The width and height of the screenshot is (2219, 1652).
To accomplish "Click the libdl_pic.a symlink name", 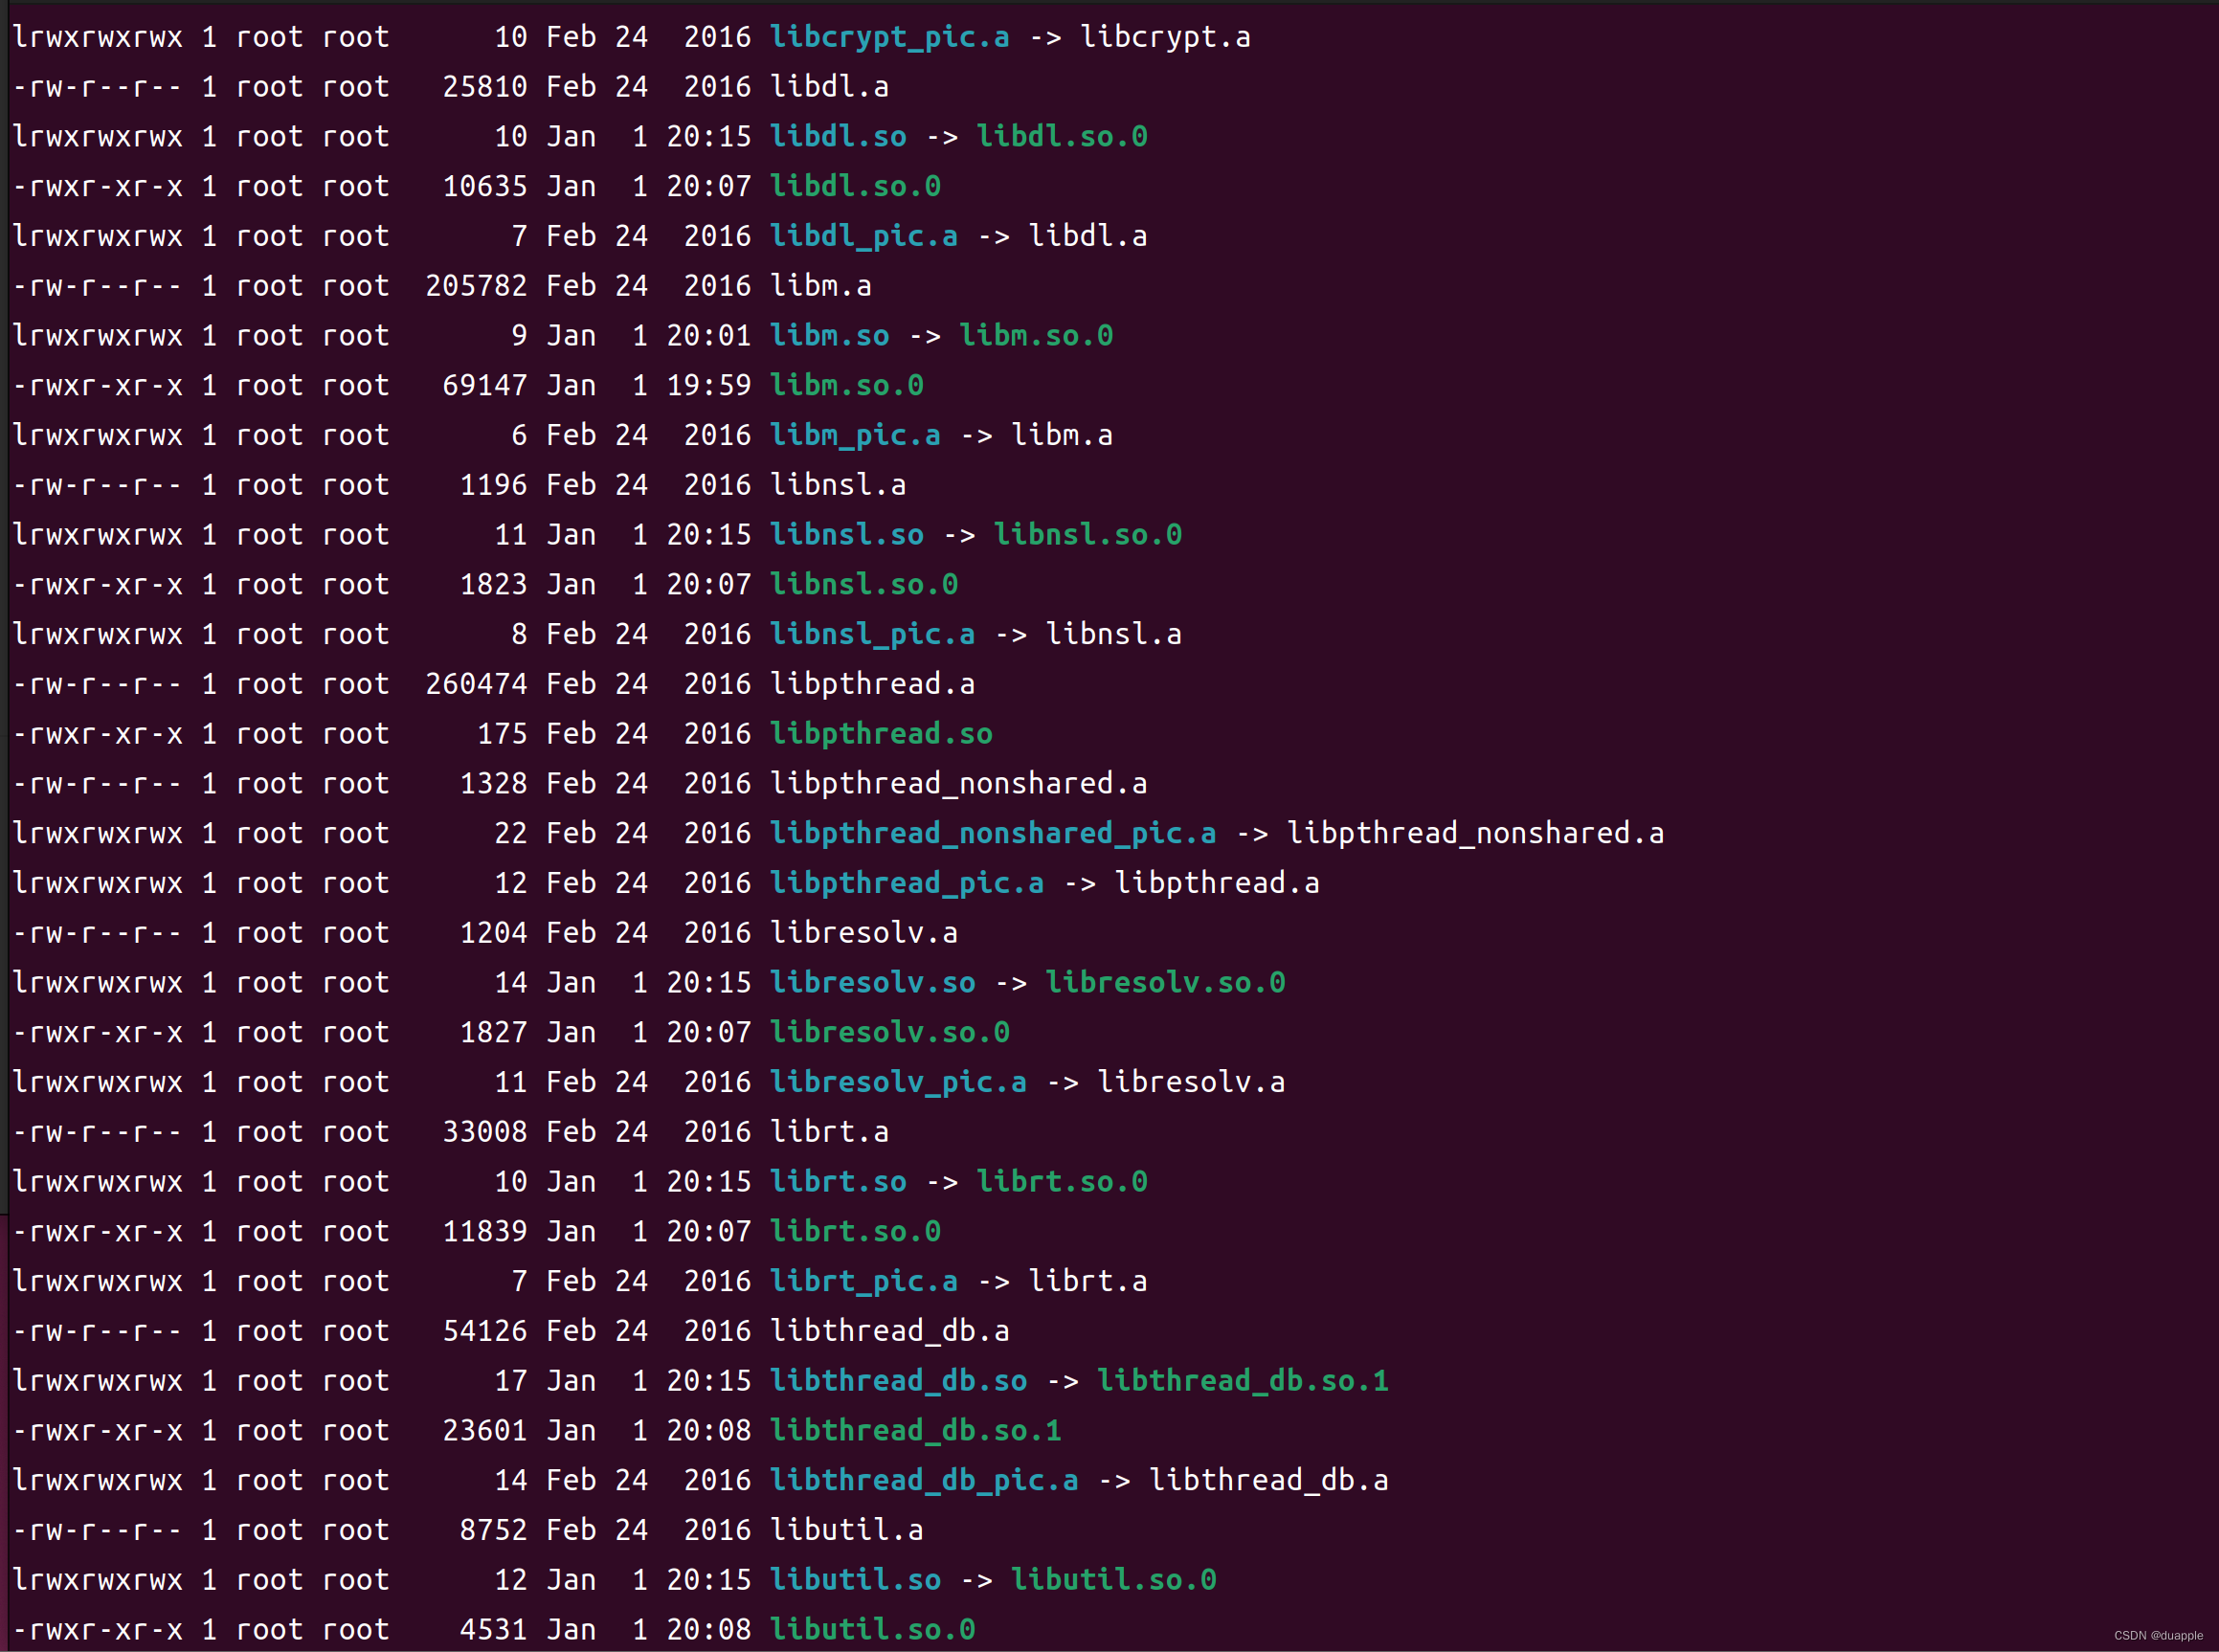I will (864, 237).
